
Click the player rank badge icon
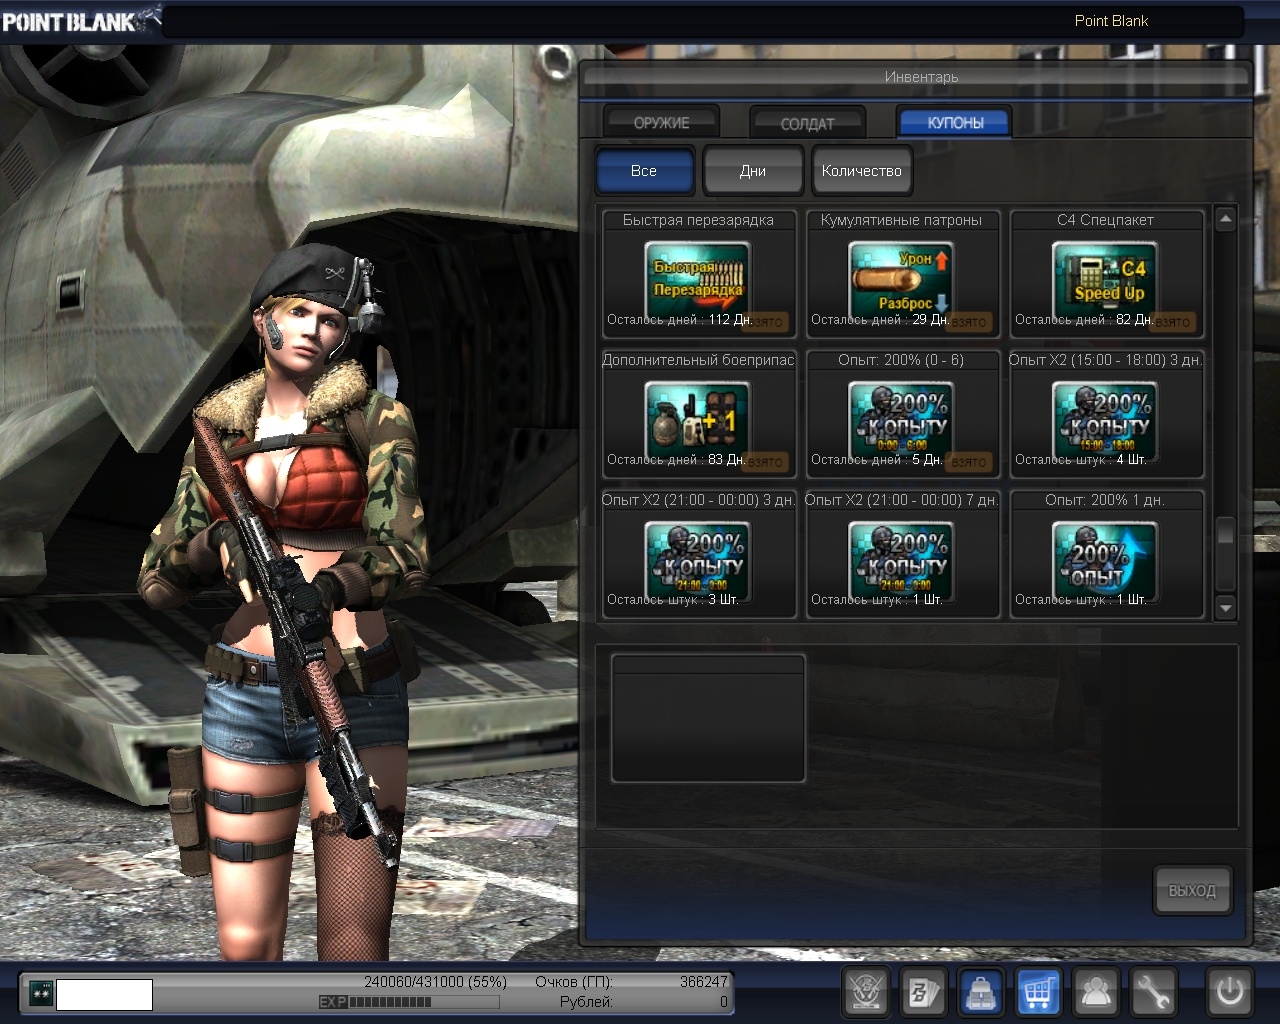pos(41,994)
